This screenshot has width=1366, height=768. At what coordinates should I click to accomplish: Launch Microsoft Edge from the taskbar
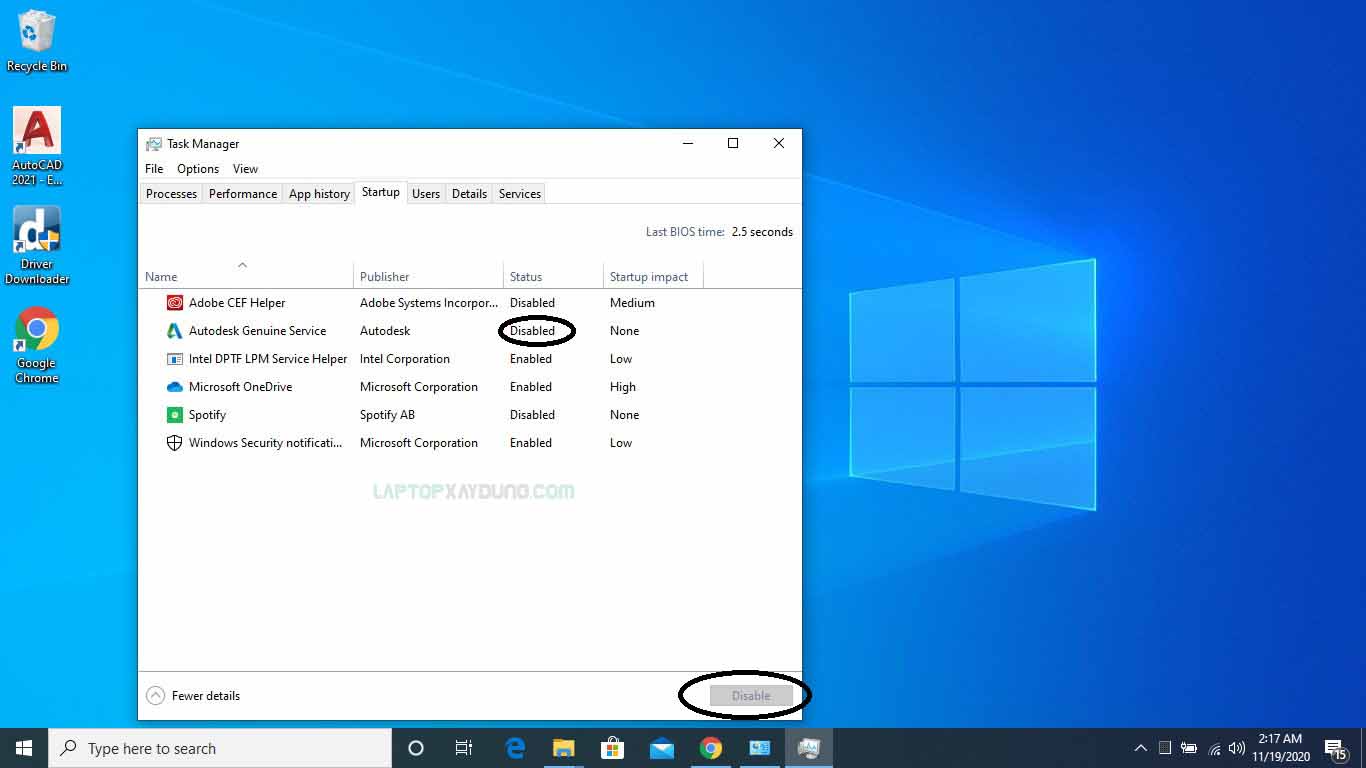tap(515, 748)
